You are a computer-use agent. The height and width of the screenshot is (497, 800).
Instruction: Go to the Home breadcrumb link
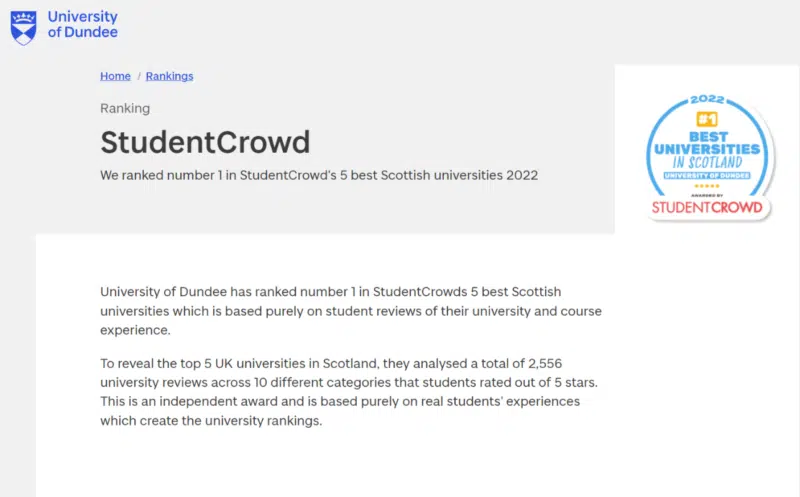point(115,76)
